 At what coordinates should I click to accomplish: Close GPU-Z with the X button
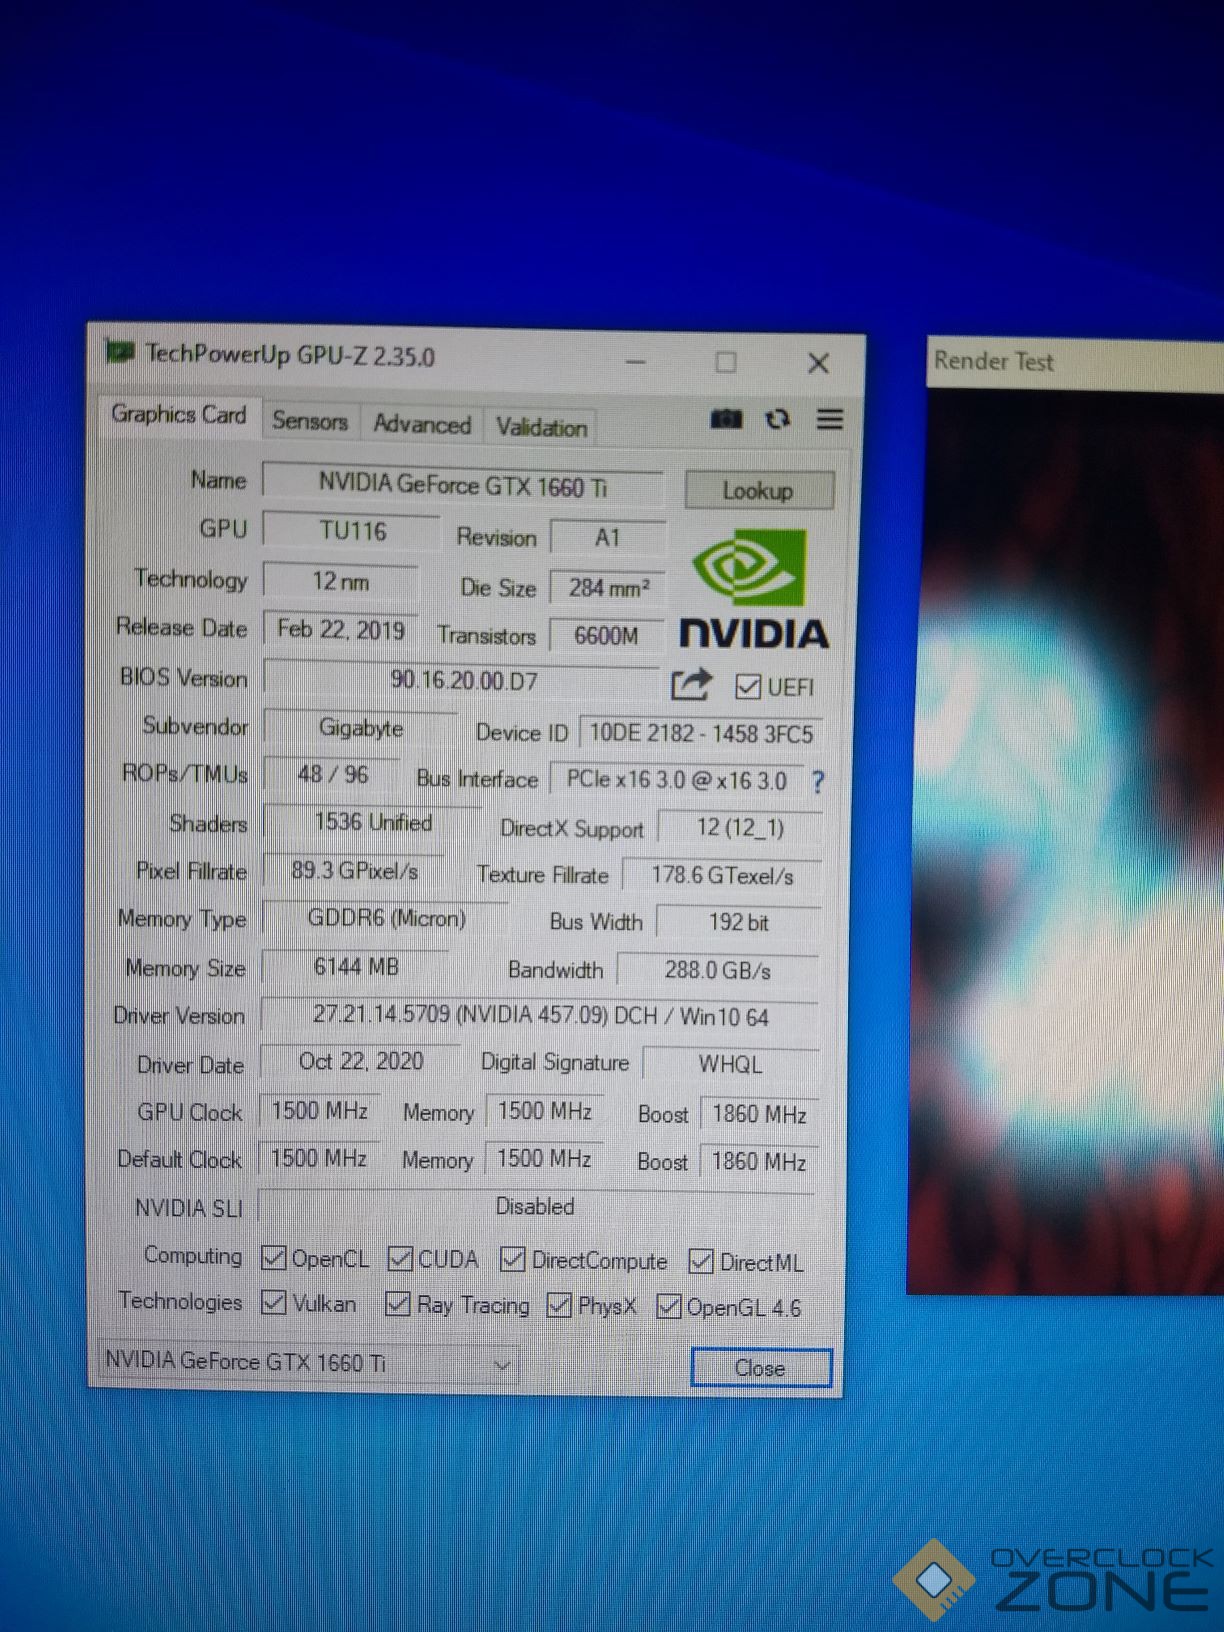pos(818,363)
